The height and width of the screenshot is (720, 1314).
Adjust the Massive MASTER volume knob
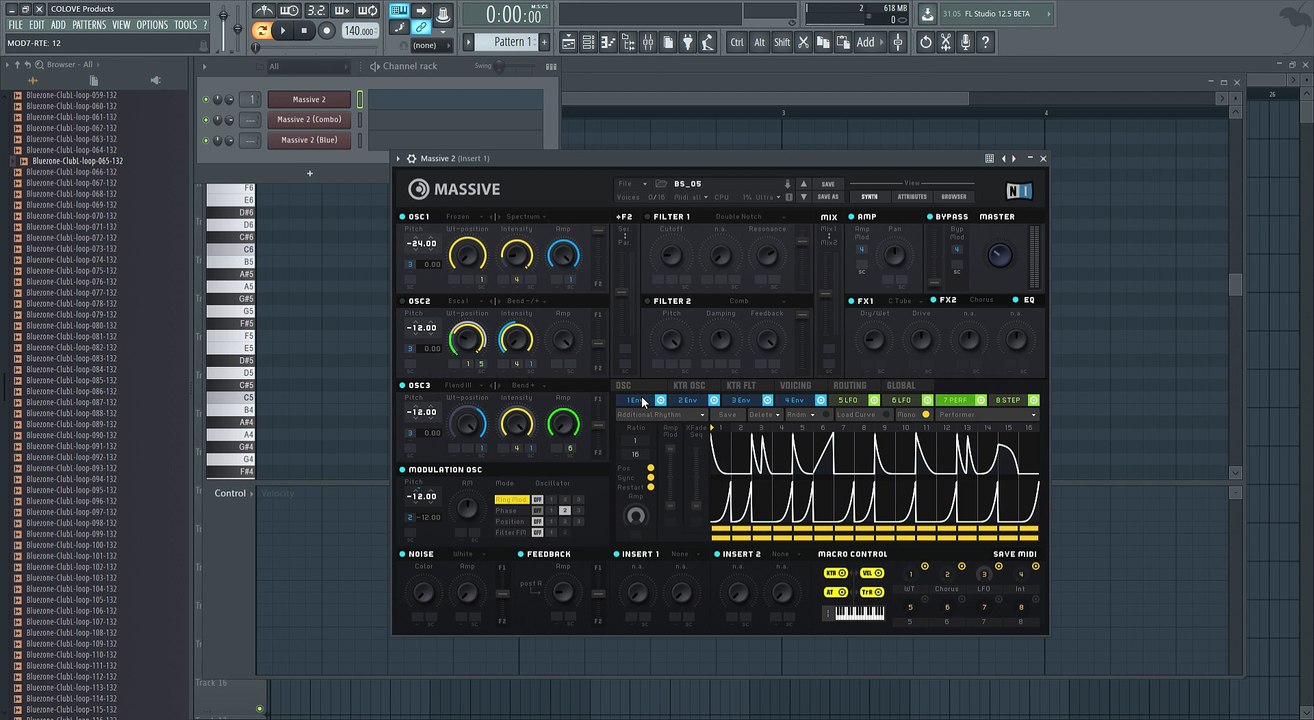[999, 255]
